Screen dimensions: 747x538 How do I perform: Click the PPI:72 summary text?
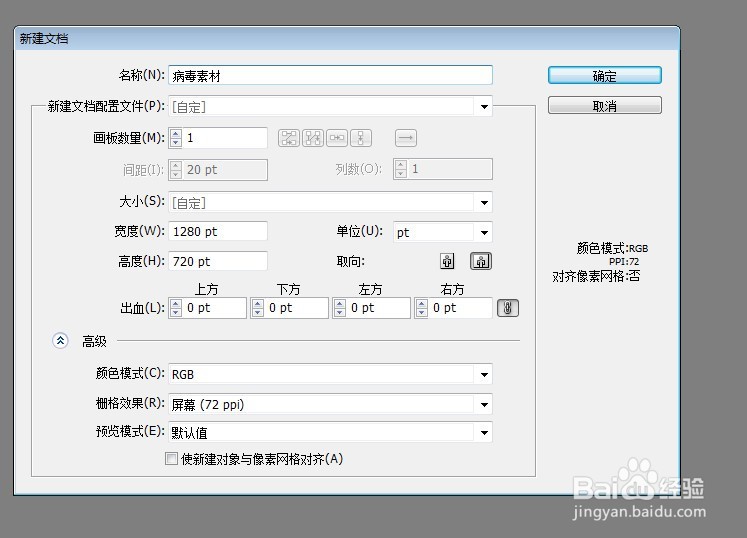[624, 262]
